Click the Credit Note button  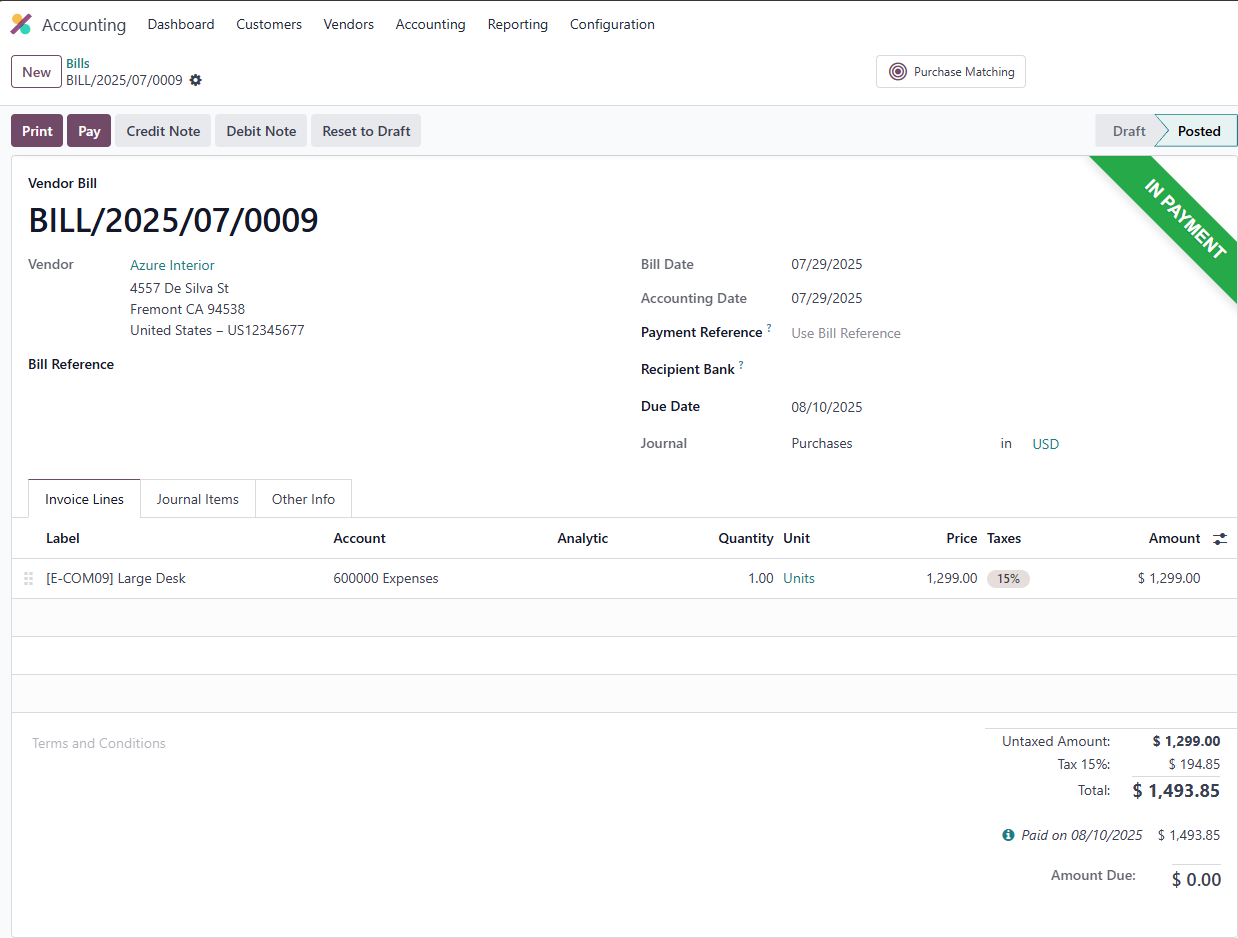[x=163, y=131]
